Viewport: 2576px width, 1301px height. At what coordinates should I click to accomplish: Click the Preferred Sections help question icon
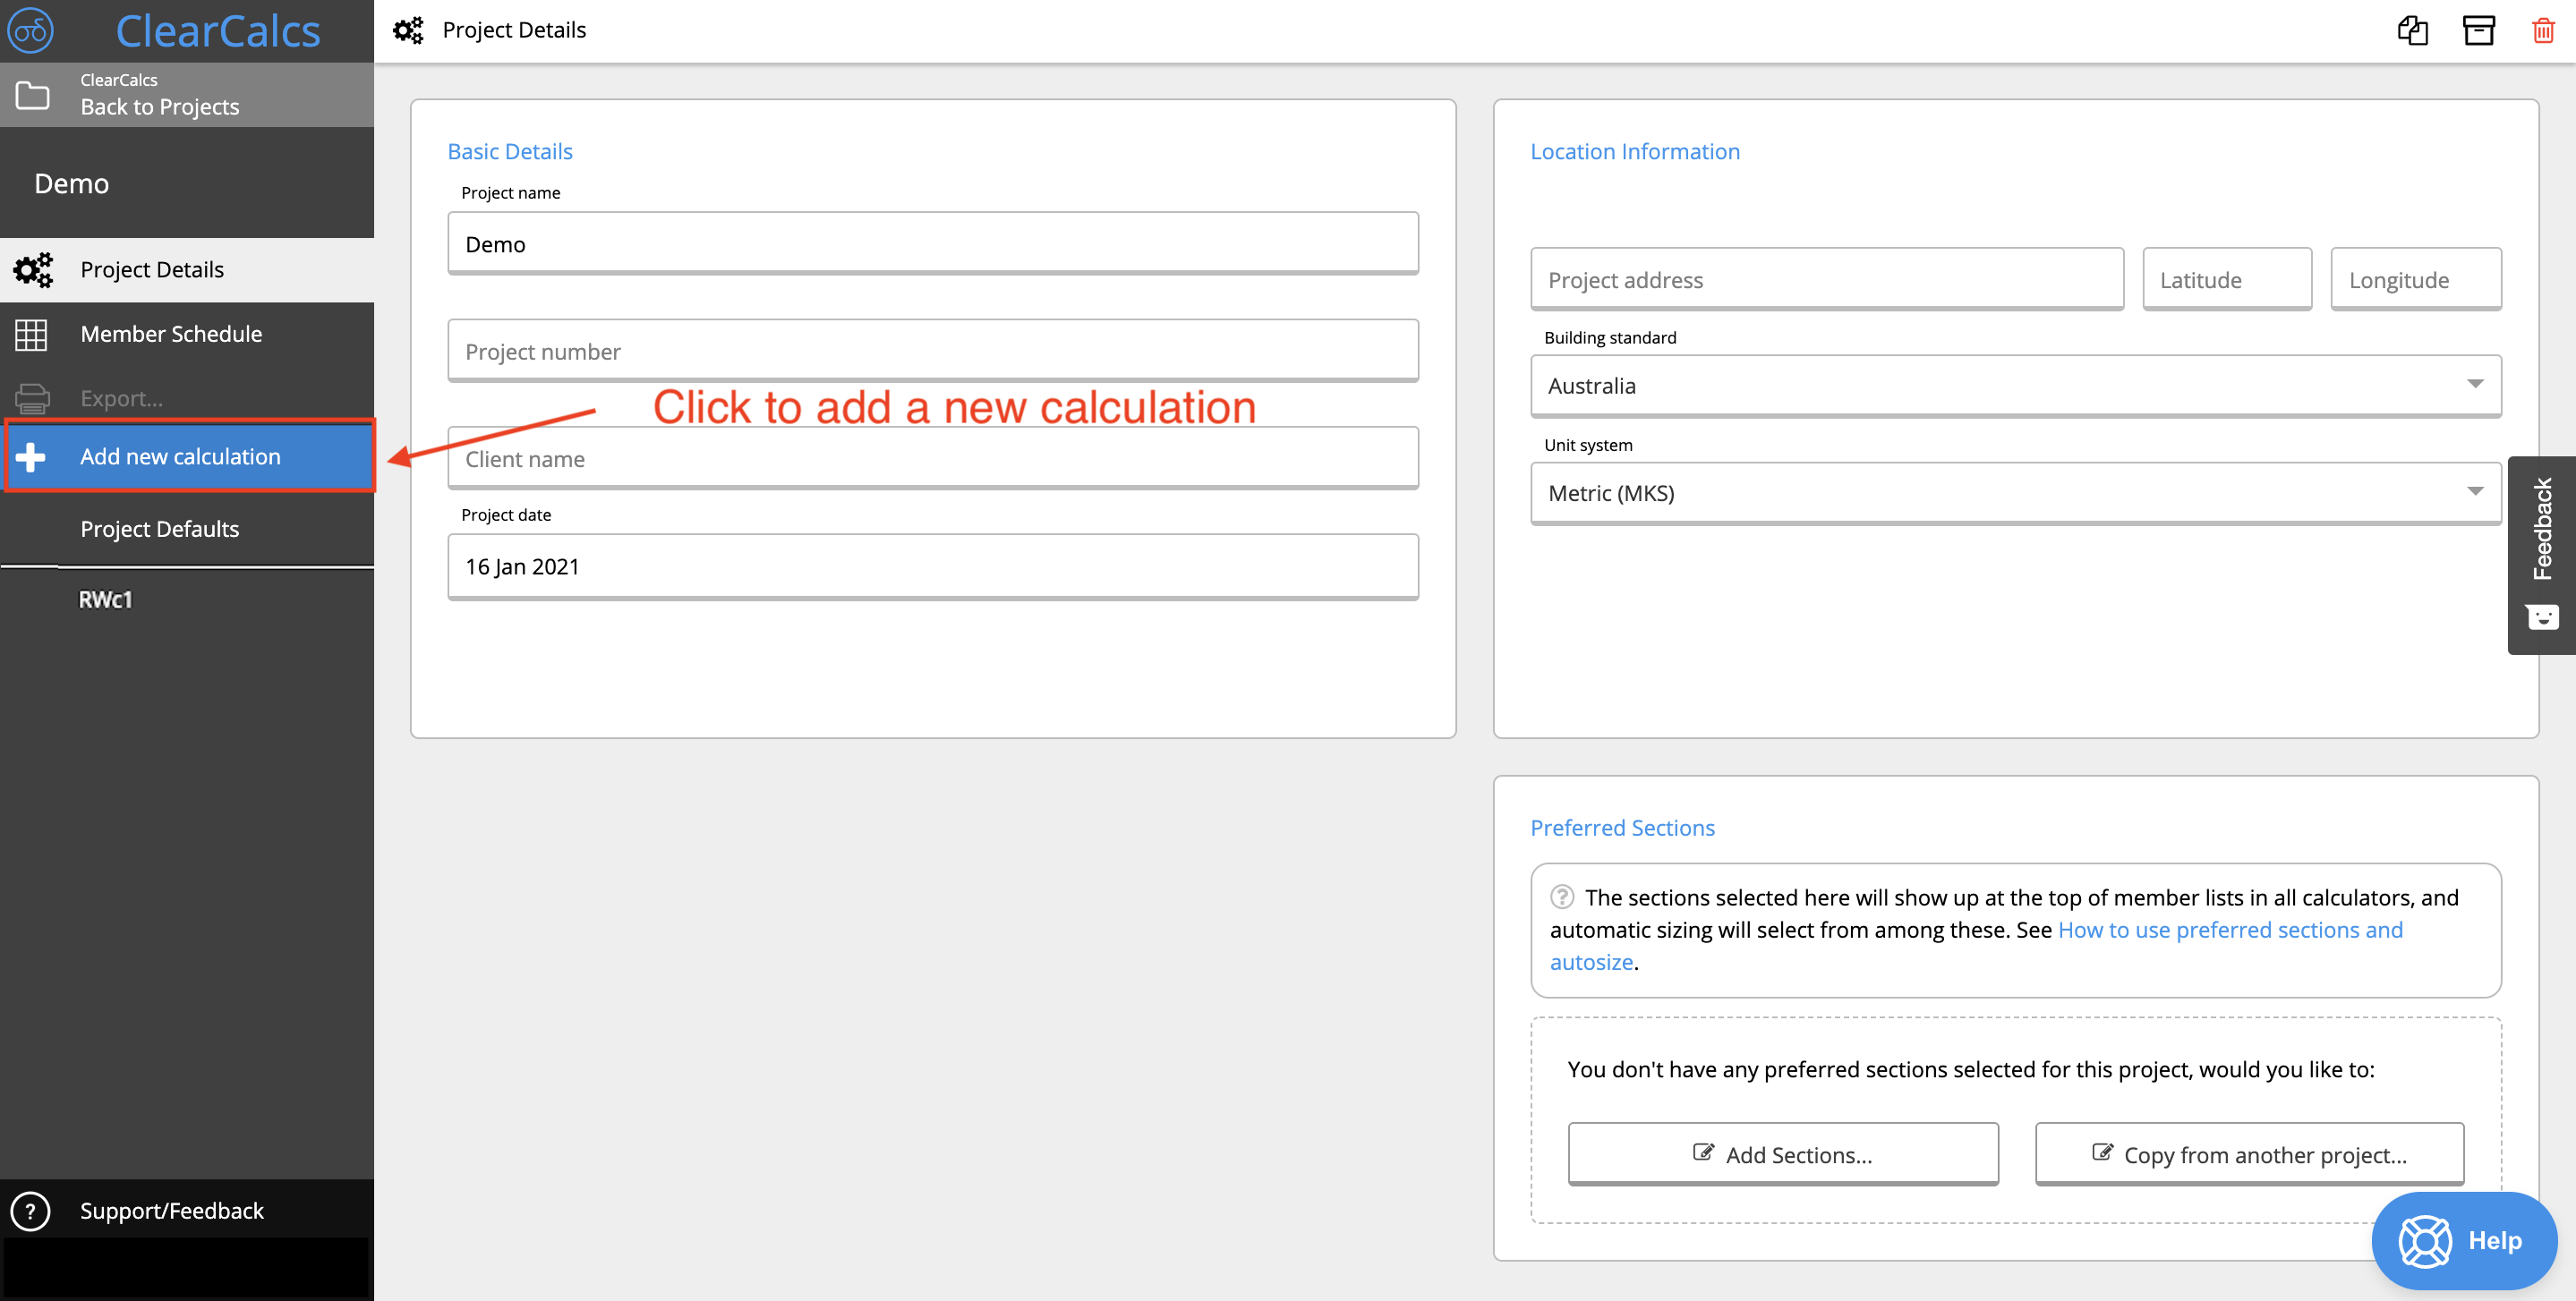[x=1562, y=896]
